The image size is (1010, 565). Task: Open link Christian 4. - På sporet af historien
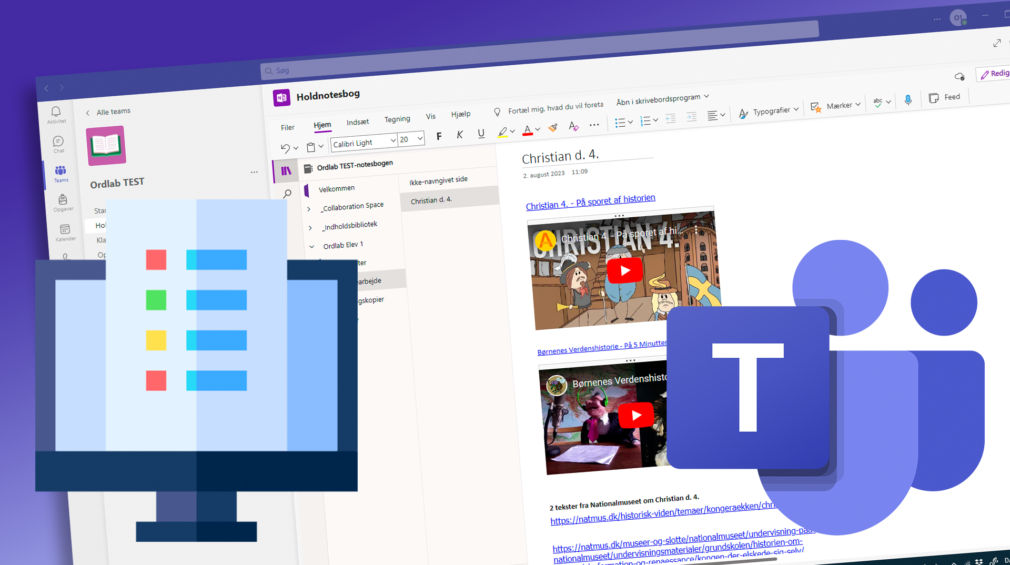[590, 202]
